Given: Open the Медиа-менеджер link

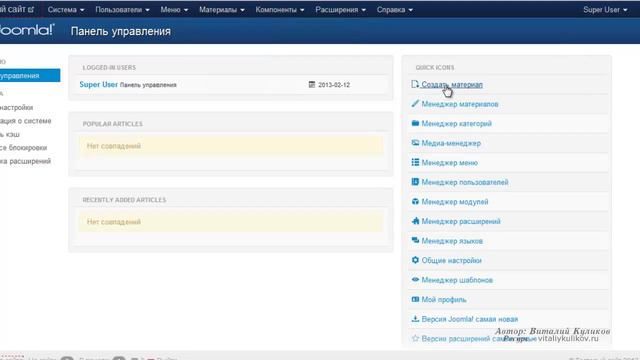Looking at the screenshot, I should coord(451,143).
